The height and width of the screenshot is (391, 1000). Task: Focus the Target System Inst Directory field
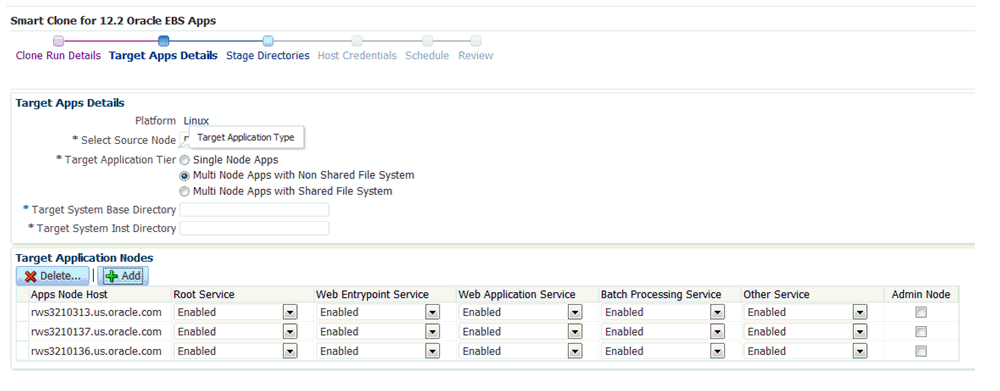tap(254, 228)
